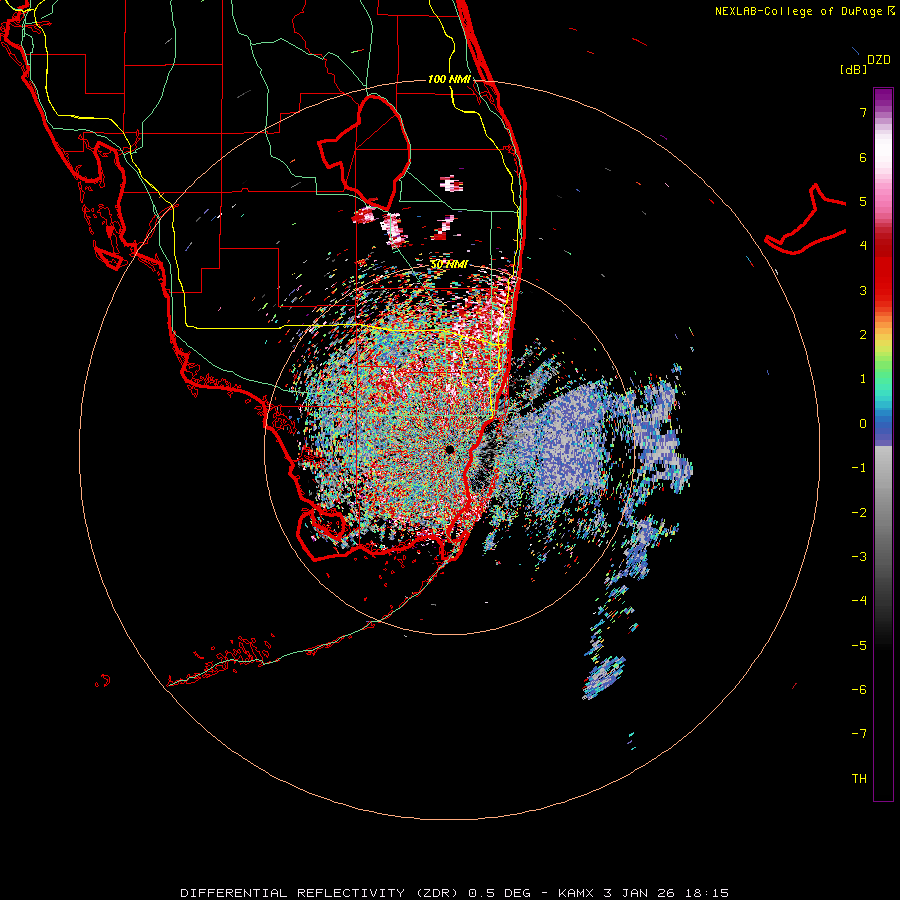Click the 5 value on the color scale
This screenshot has height=900, width=900.
(863, 201)
